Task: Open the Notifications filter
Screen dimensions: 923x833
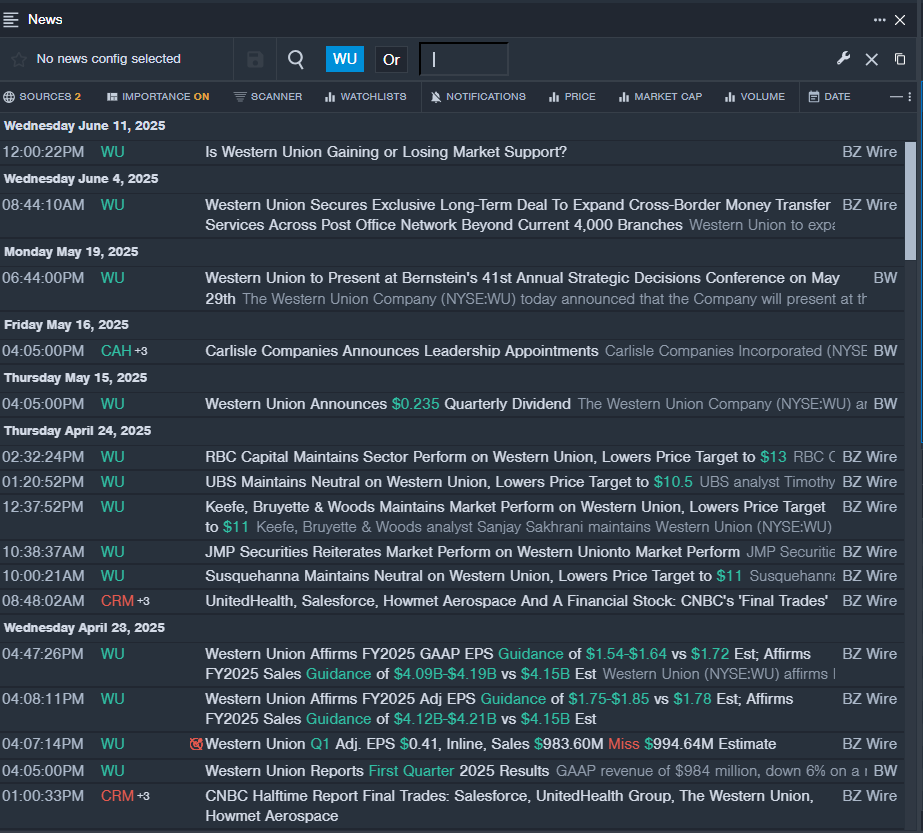Action: pos(478,97)
